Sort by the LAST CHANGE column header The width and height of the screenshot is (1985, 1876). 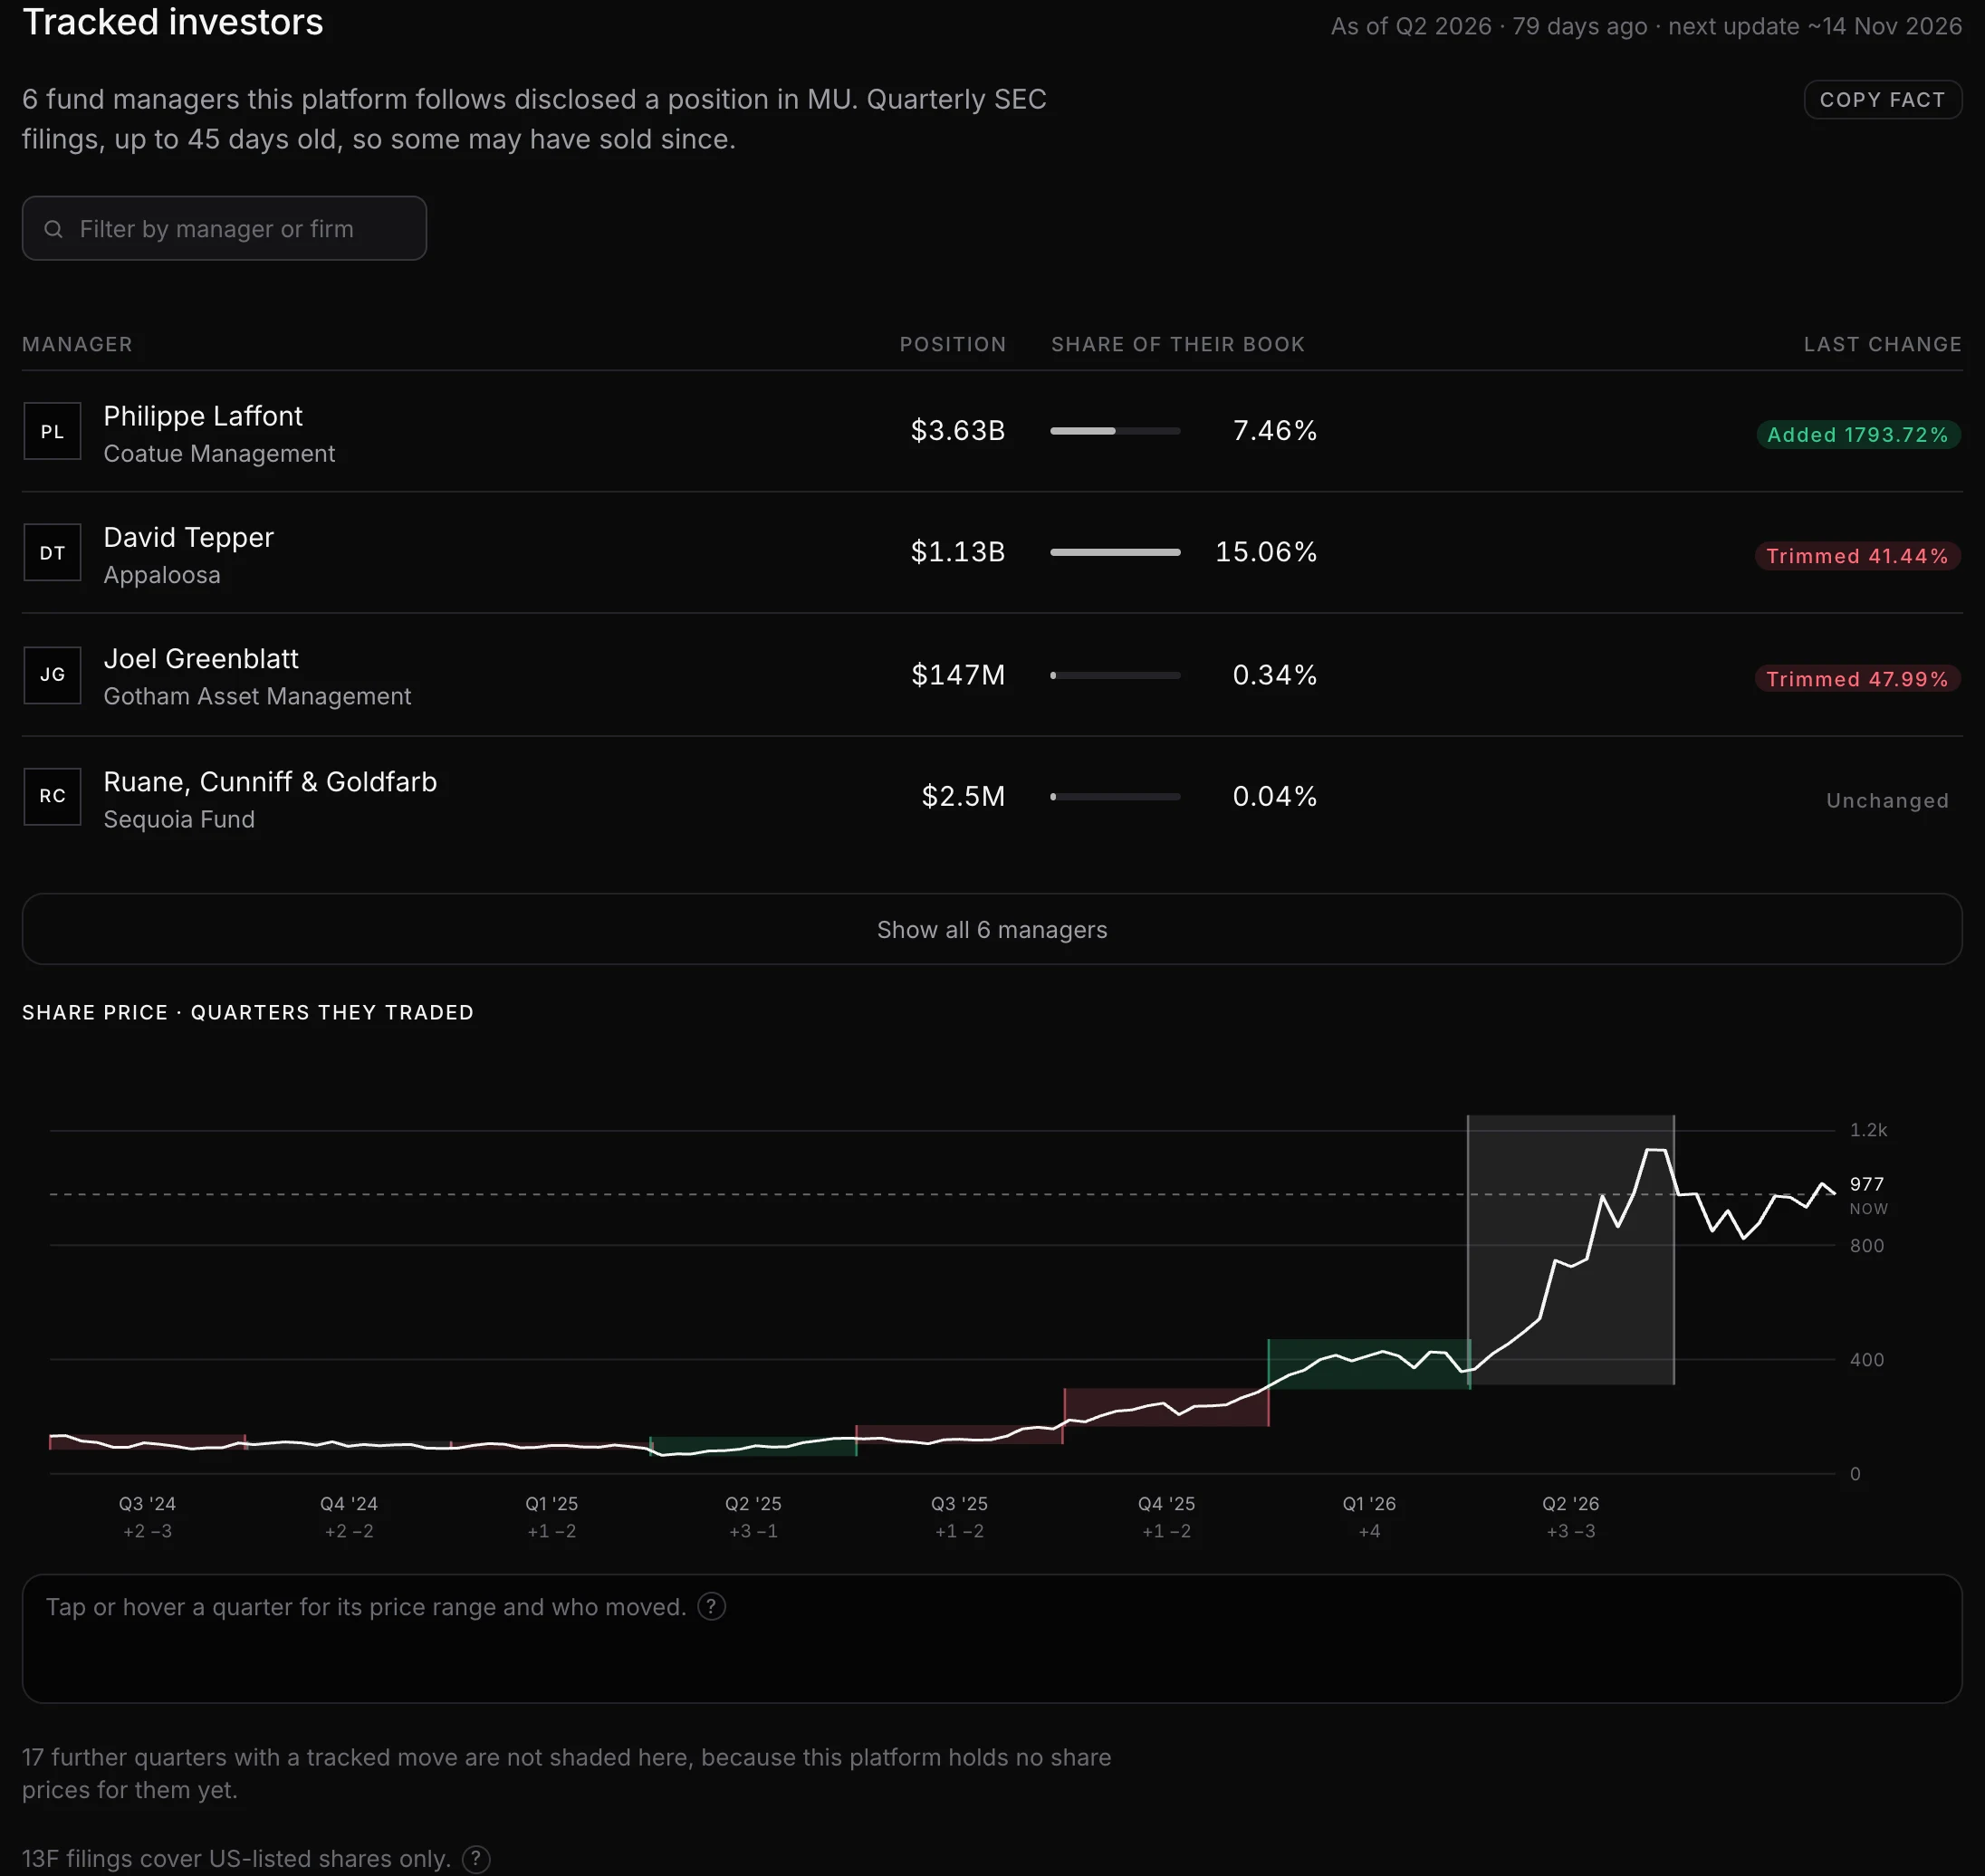1883,344
